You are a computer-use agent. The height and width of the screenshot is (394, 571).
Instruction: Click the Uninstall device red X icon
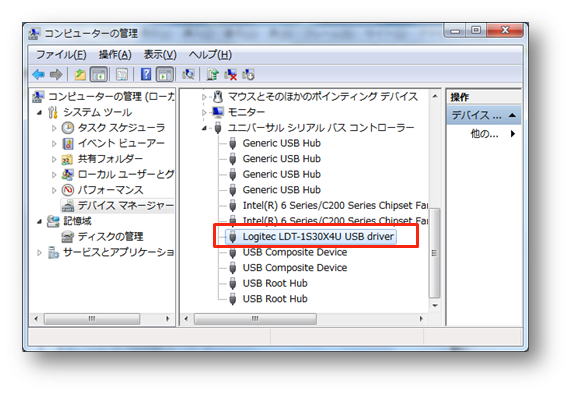coord(231,75)
